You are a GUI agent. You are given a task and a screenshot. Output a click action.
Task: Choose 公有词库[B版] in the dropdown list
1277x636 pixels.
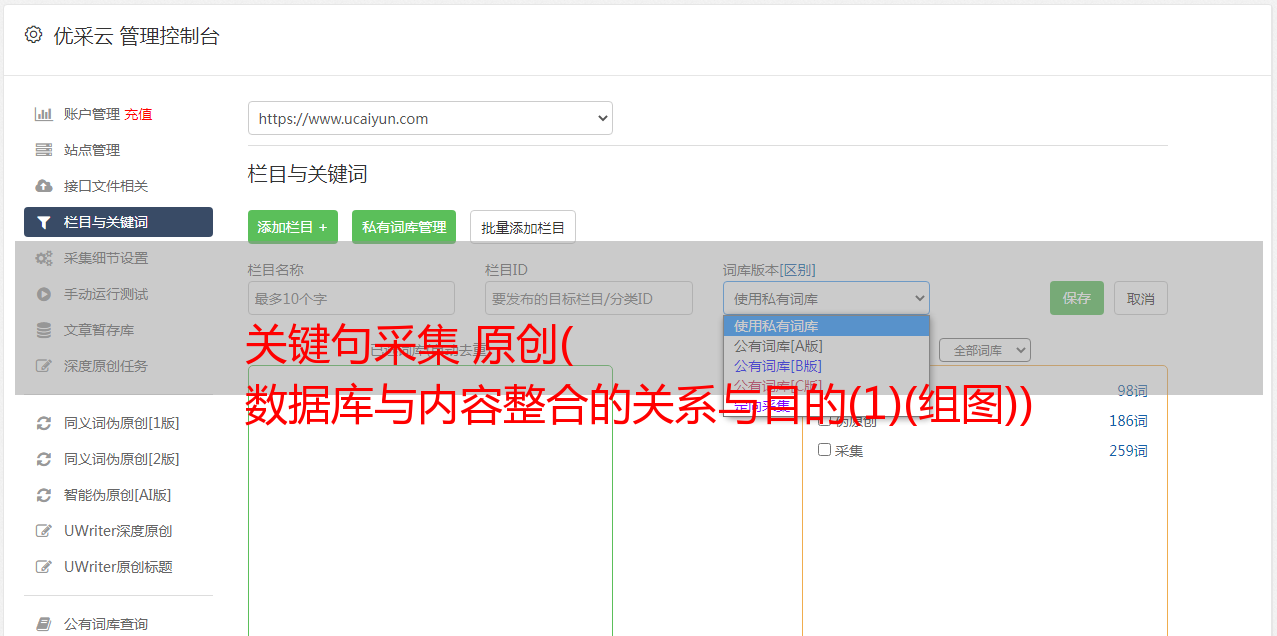tap(826, 366)
